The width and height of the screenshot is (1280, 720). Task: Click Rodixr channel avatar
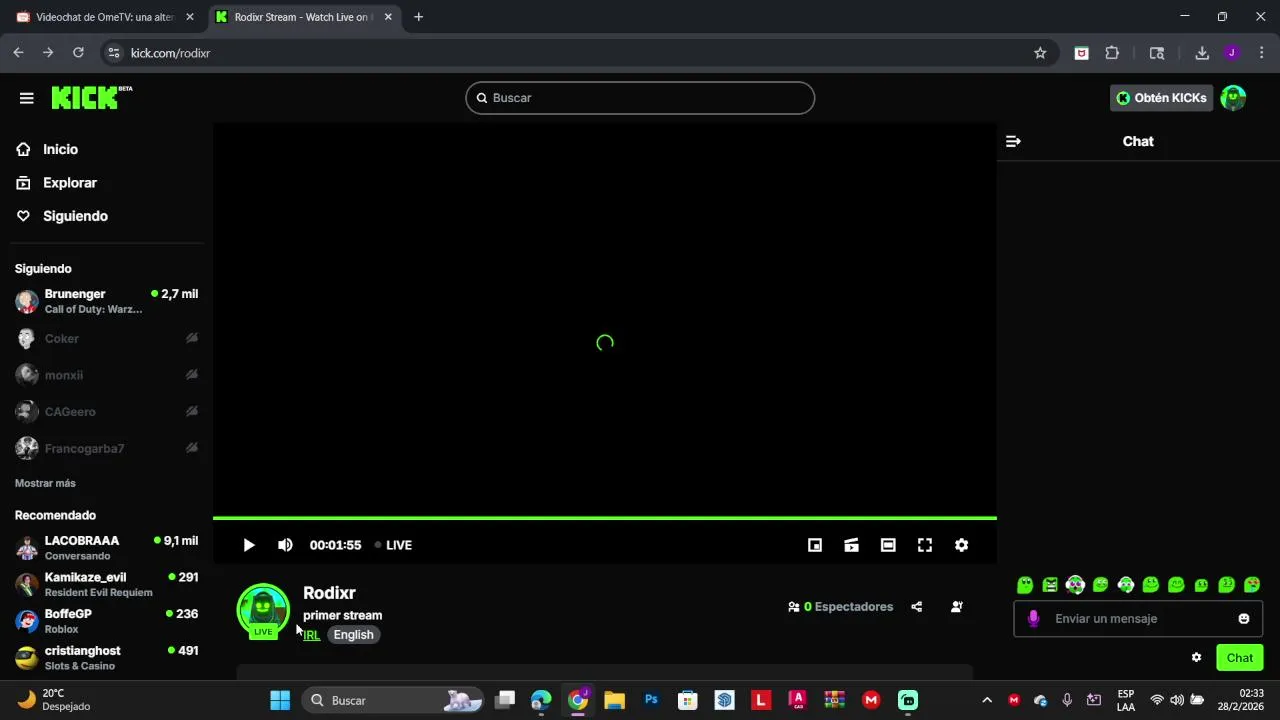point(263,610)
